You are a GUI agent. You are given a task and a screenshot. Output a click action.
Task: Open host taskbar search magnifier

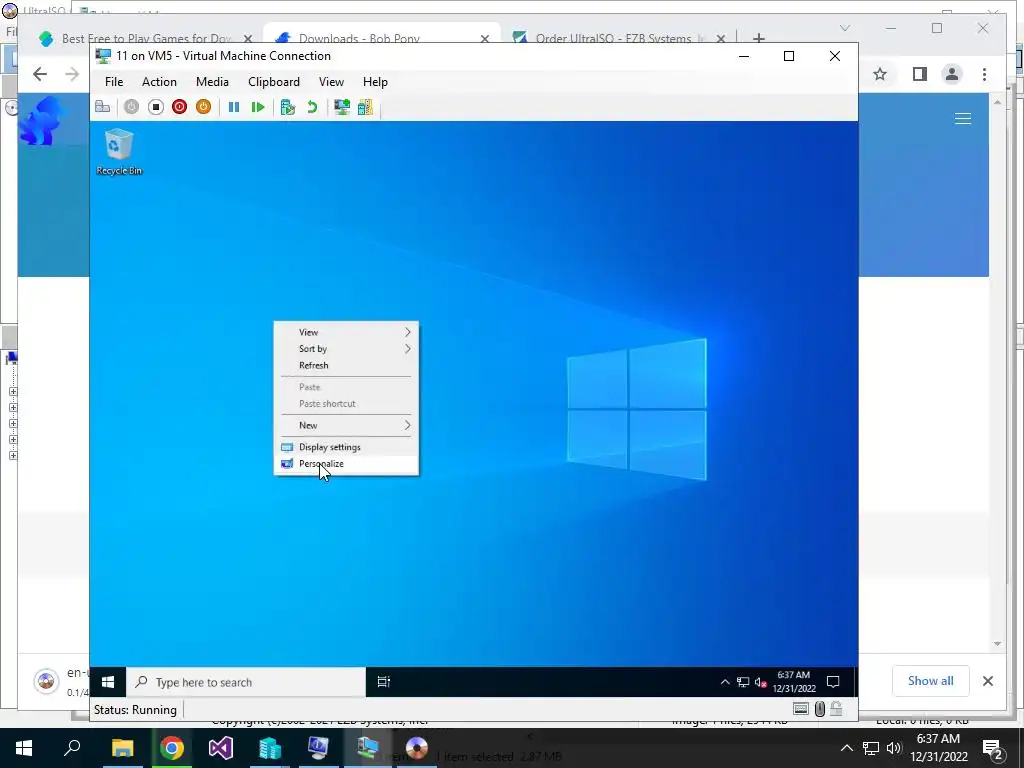[72, 748]
